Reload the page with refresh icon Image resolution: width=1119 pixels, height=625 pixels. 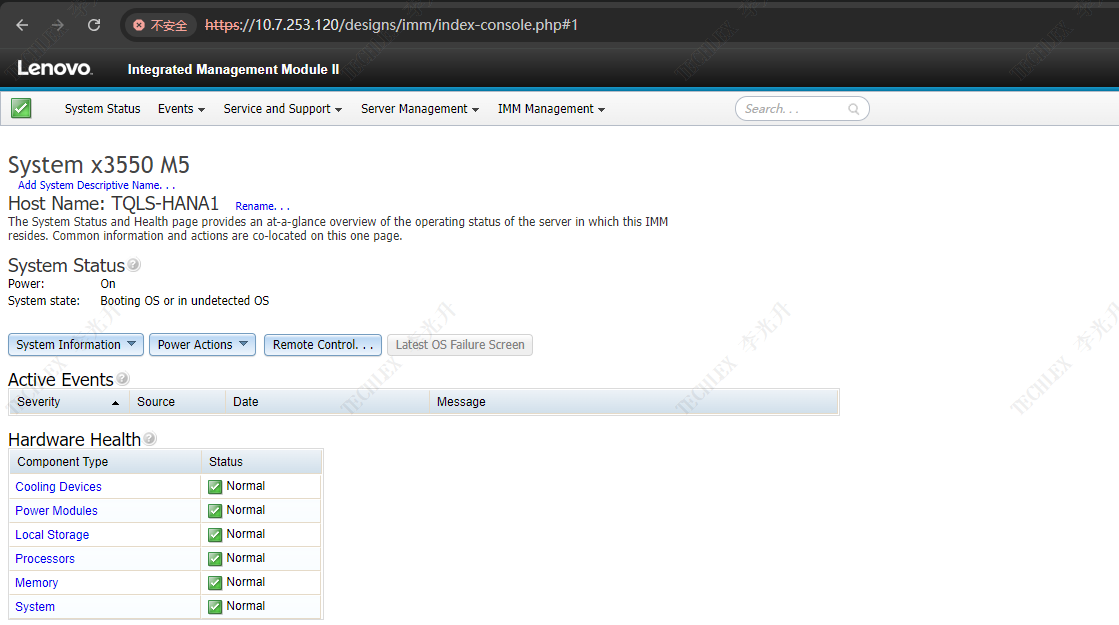coord(93,25)
